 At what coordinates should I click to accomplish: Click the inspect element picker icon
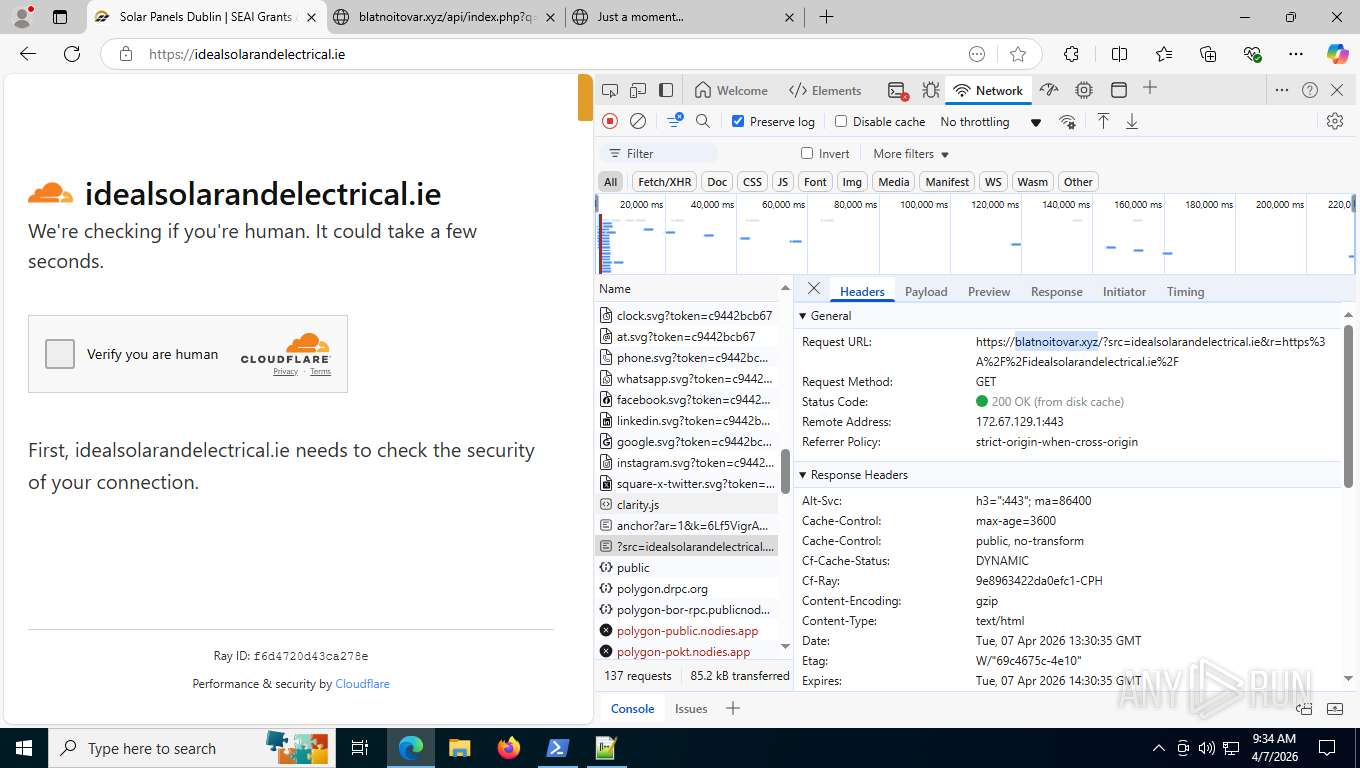click(610, 90)
